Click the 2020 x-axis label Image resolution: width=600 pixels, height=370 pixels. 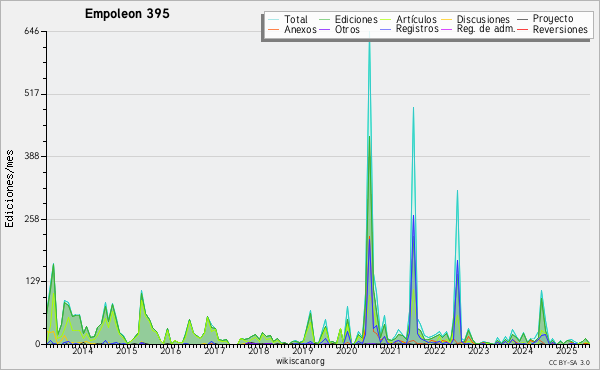pyautogui.click(x=347, y=350)
